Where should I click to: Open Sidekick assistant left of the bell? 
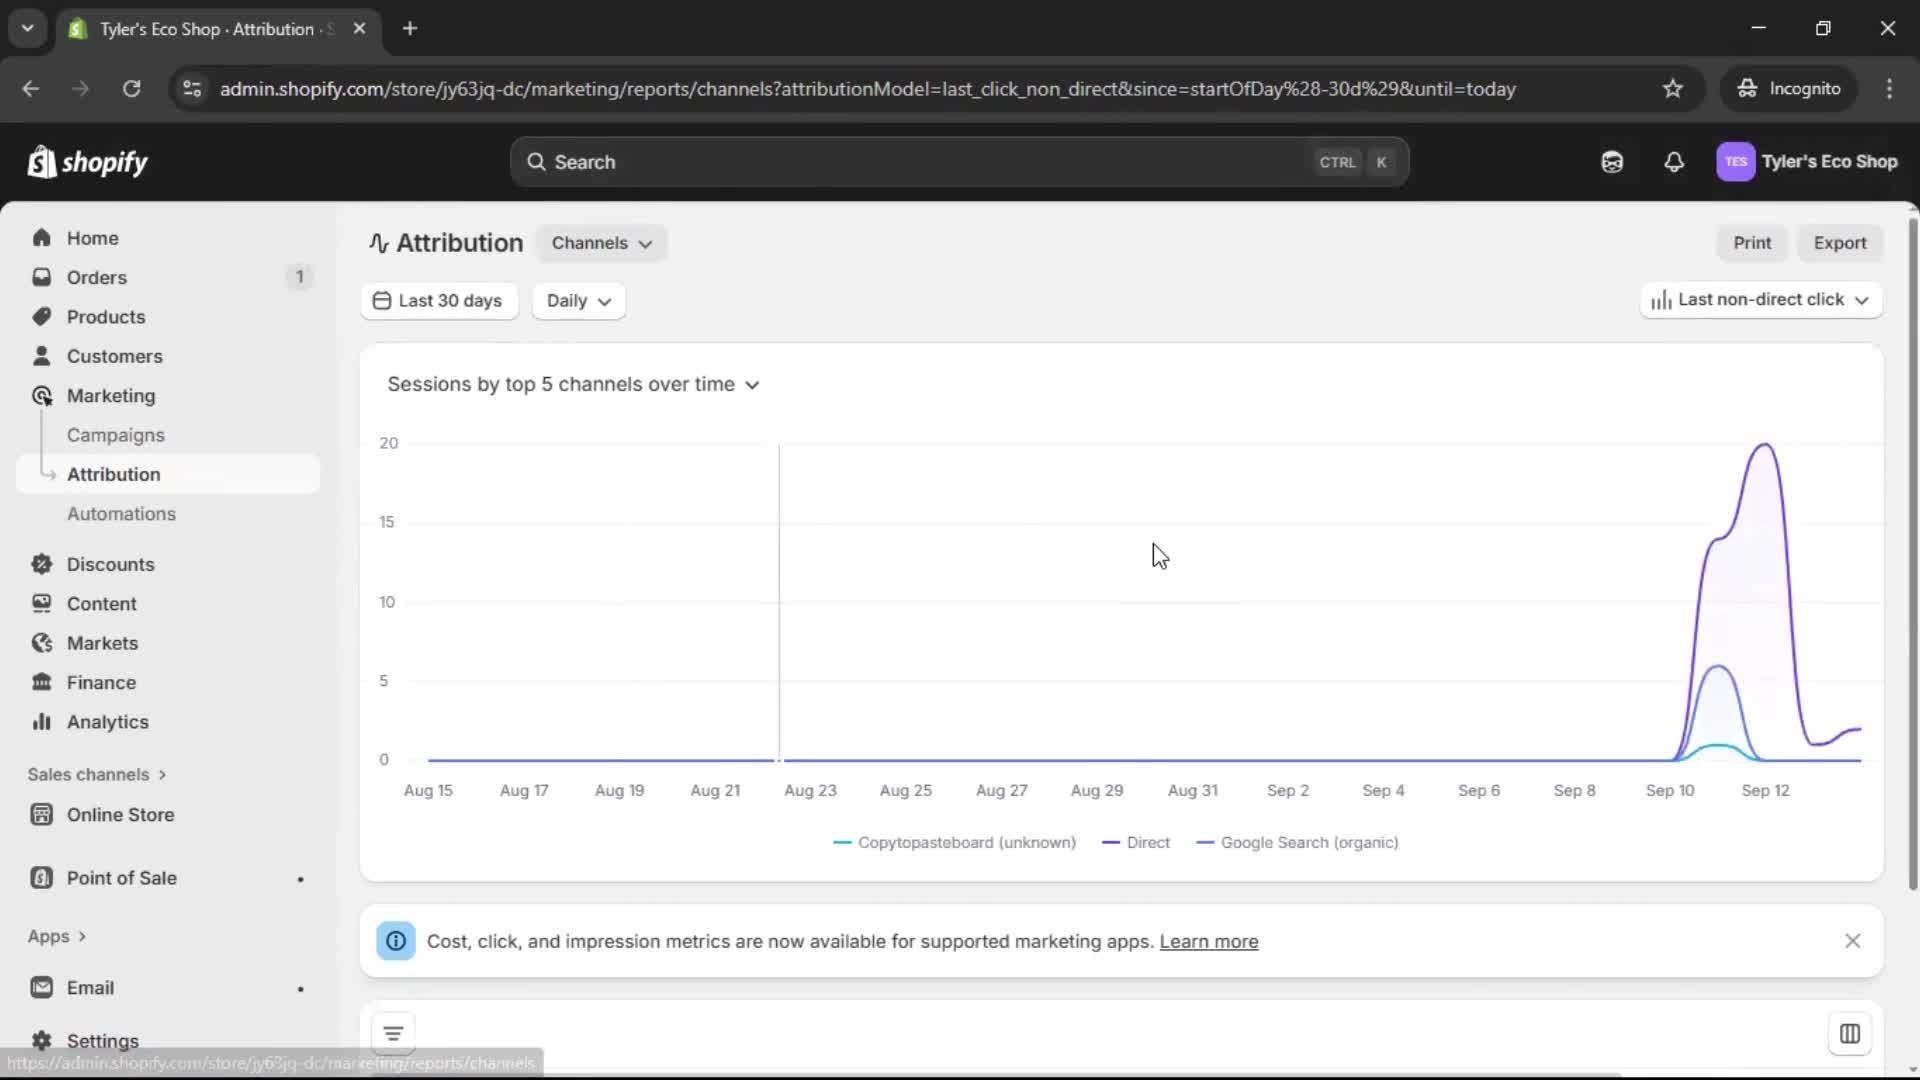(1612, 162)
